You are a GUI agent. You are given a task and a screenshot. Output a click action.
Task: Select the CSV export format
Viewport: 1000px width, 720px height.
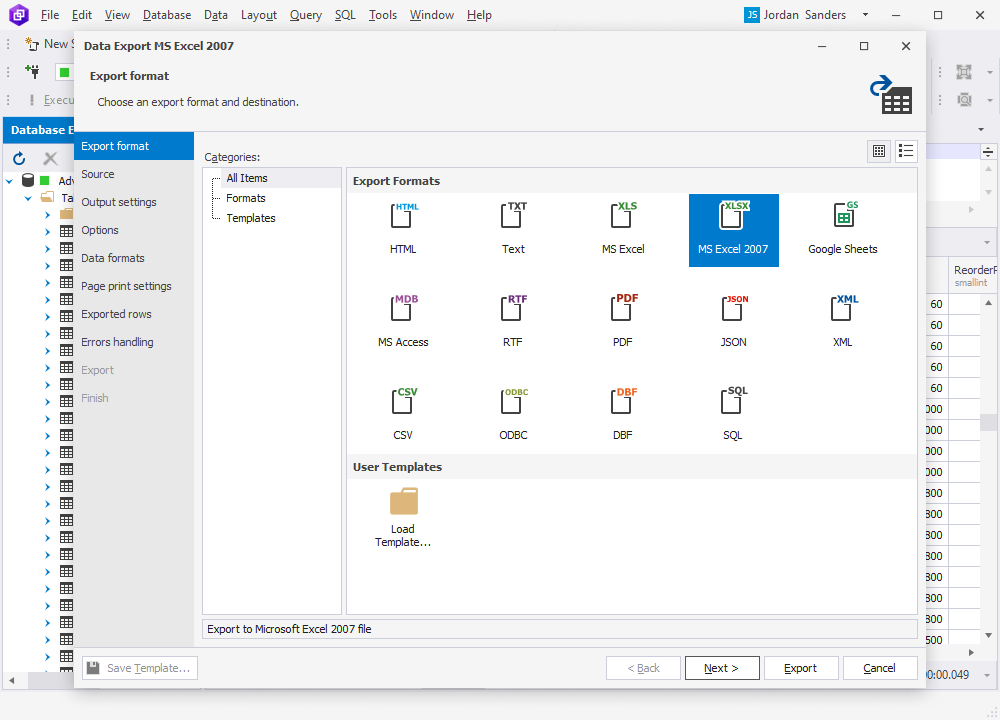(x=403, y=416)
